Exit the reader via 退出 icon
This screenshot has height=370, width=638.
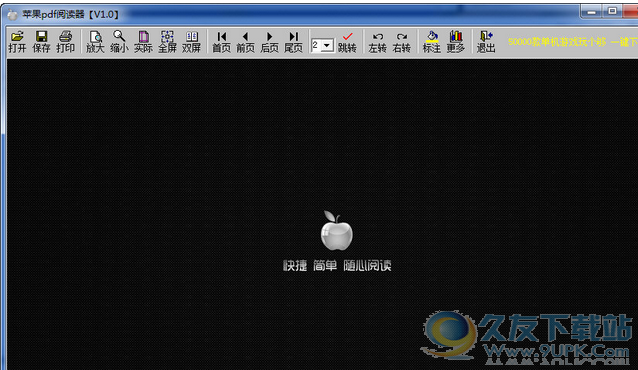[x=485, y=42]
